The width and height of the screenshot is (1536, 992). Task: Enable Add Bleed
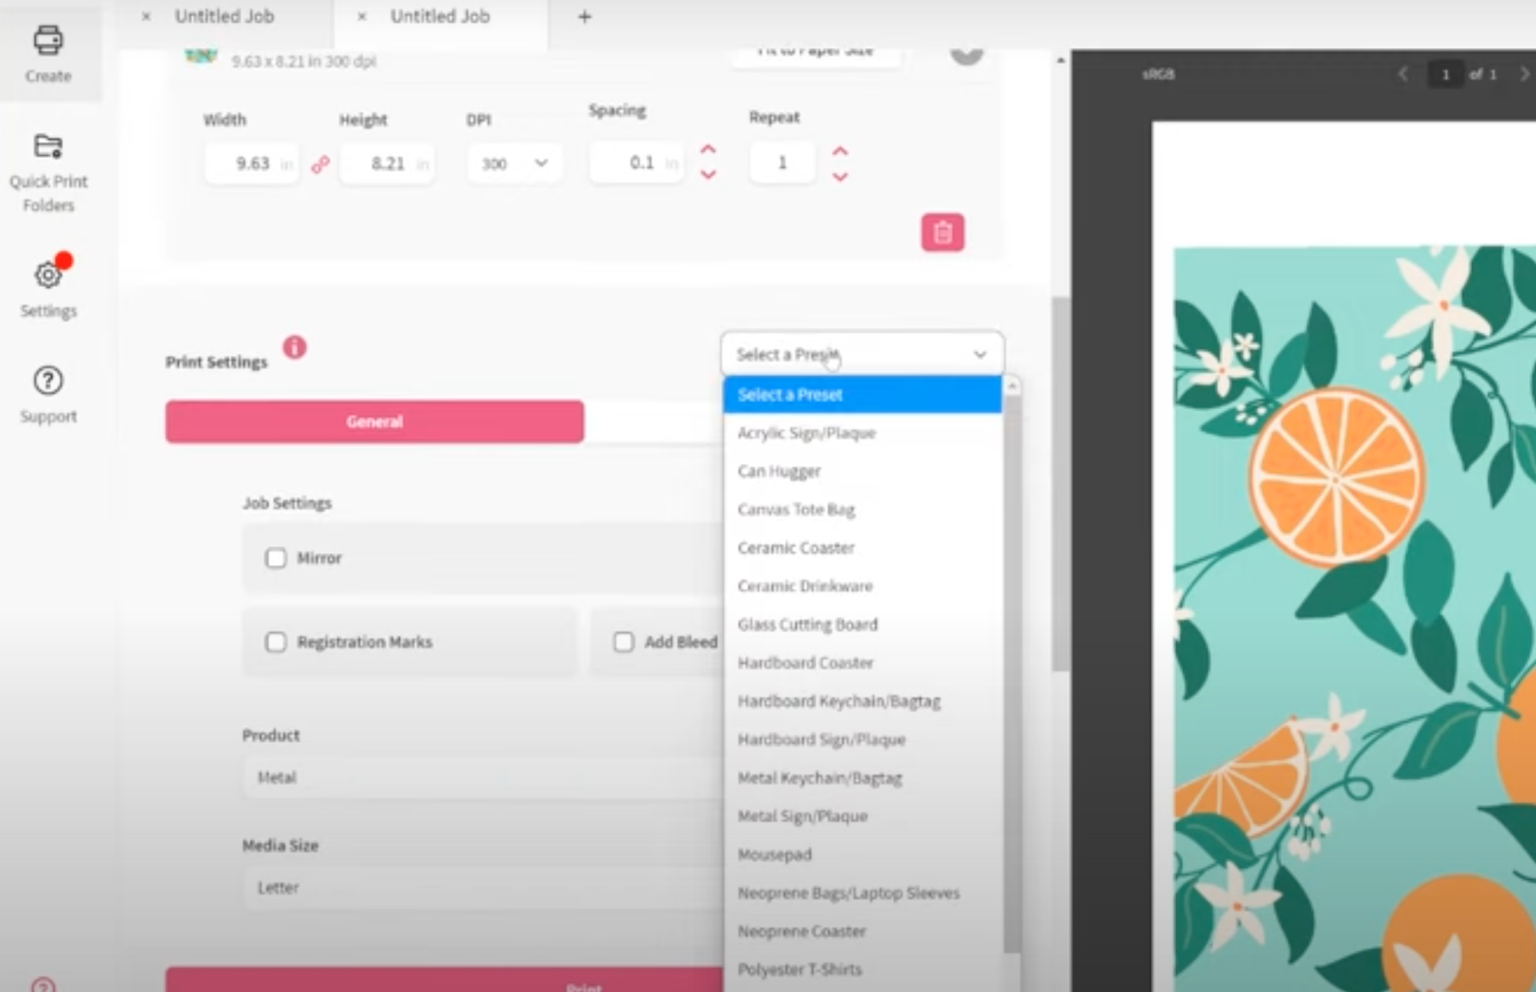[x=624, y=641]
